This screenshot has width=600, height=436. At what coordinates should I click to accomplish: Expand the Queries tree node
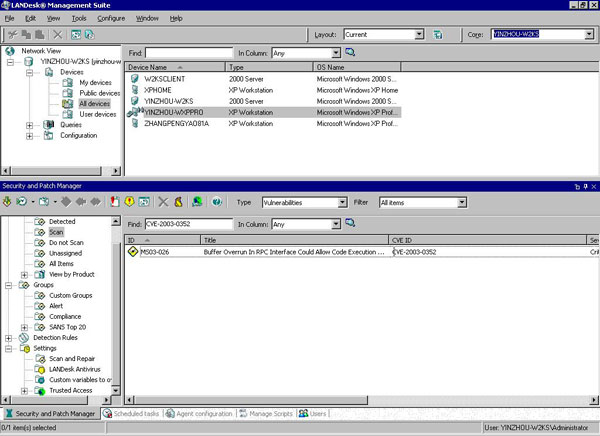click(x=30, y=125)
